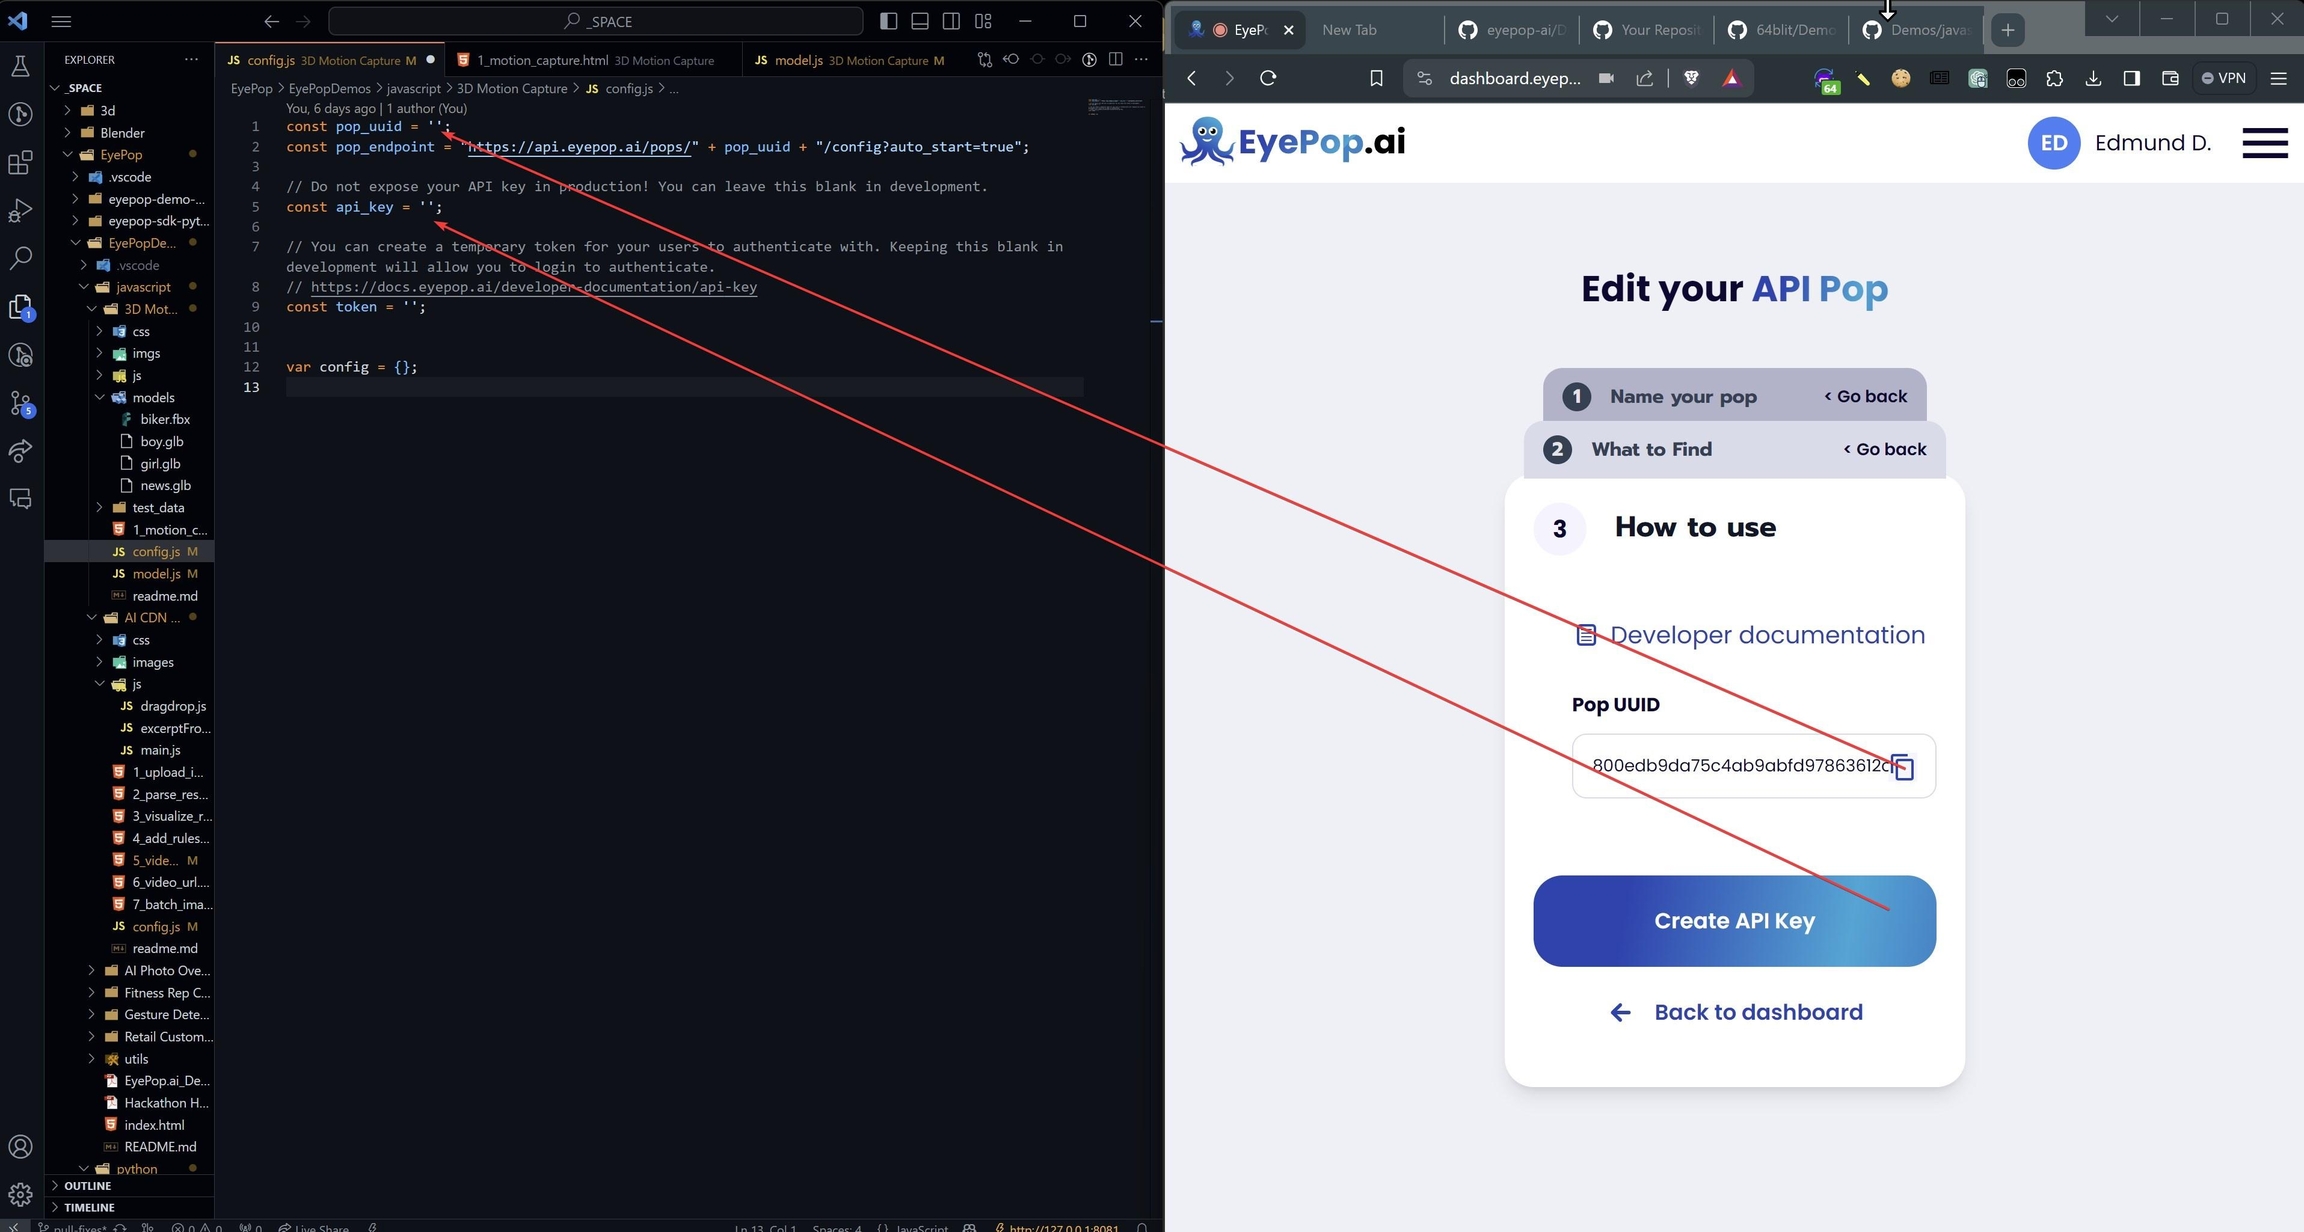Open Run and Debug view
Screen dimensions: 2304x1232
(20, 211)
